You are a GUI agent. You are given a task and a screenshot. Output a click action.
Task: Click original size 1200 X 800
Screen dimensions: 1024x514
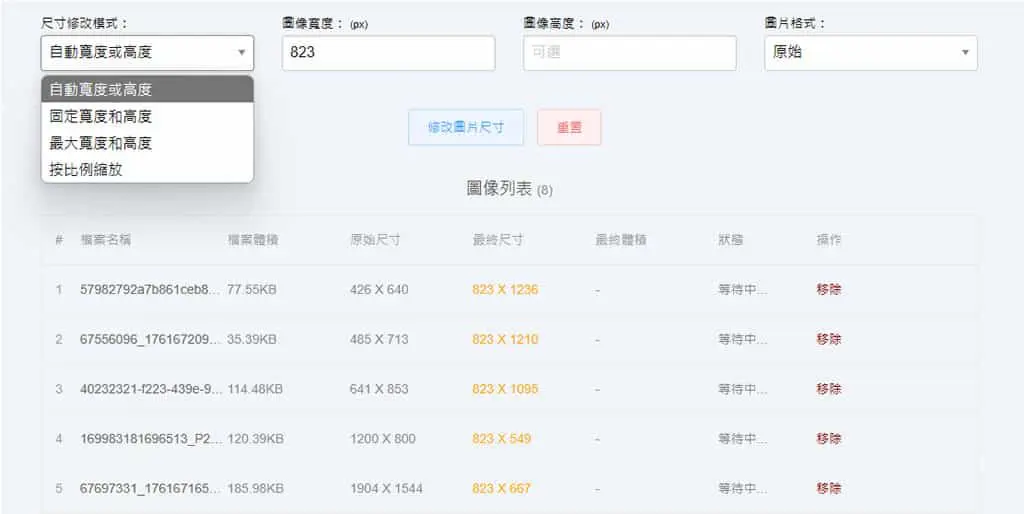(x=383, y=438)
